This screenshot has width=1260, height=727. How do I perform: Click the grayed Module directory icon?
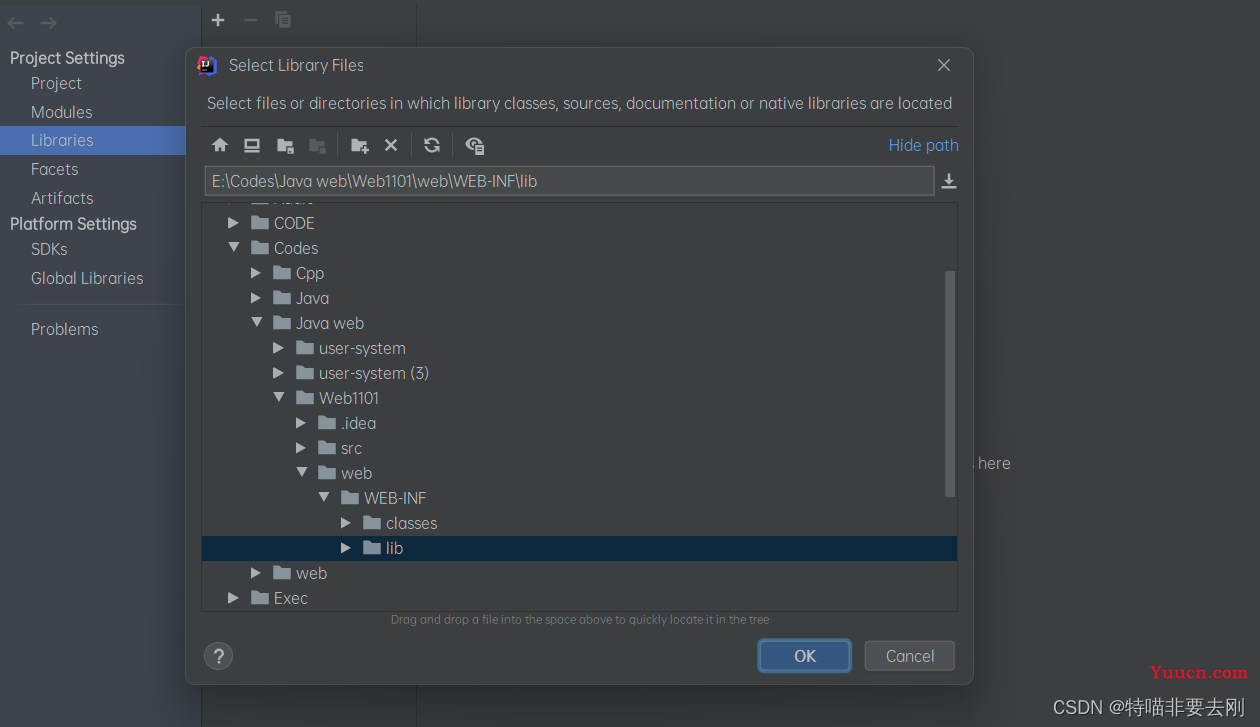[x=317, y=145]
